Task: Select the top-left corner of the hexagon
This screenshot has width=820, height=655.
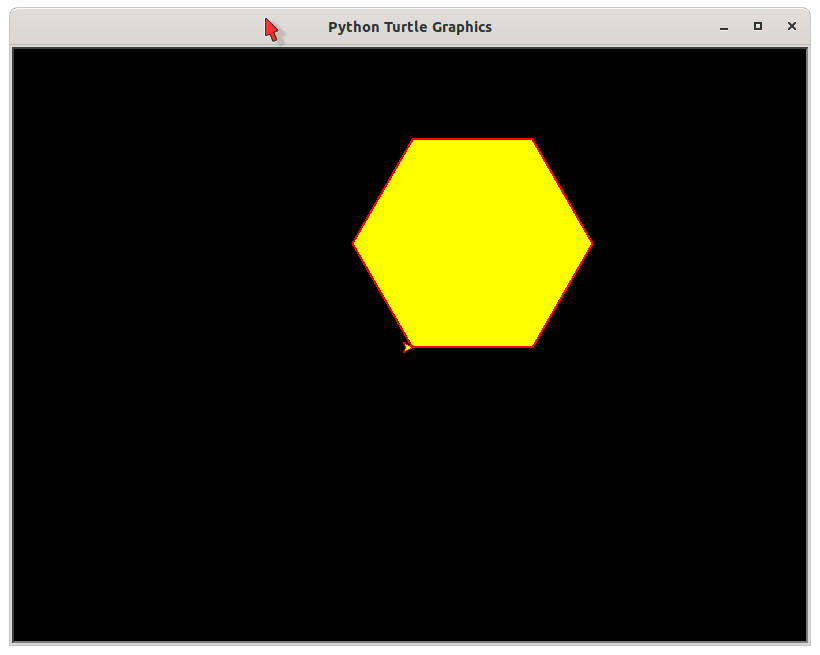Action: 413,139
